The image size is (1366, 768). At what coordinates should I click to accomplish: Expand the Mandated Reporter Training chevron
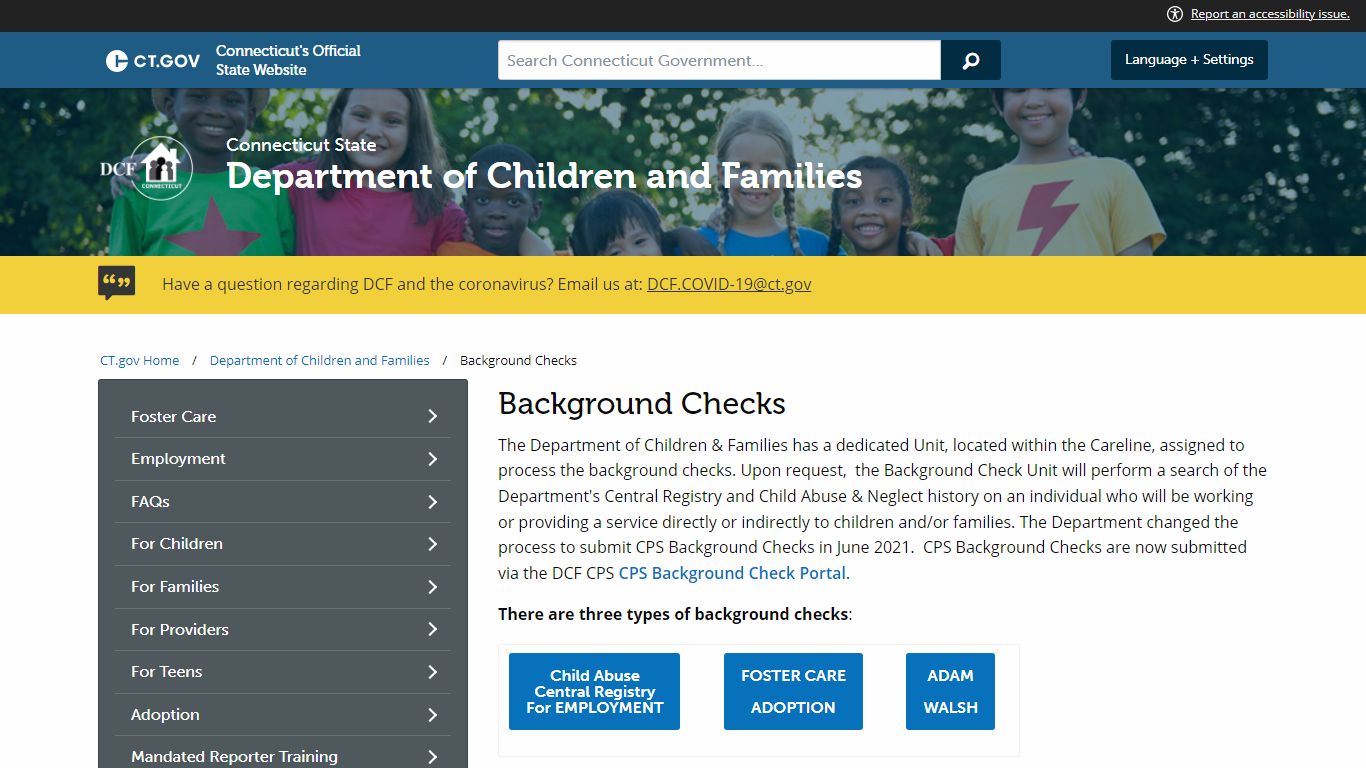pyautogui.click(x=433, y=757)
